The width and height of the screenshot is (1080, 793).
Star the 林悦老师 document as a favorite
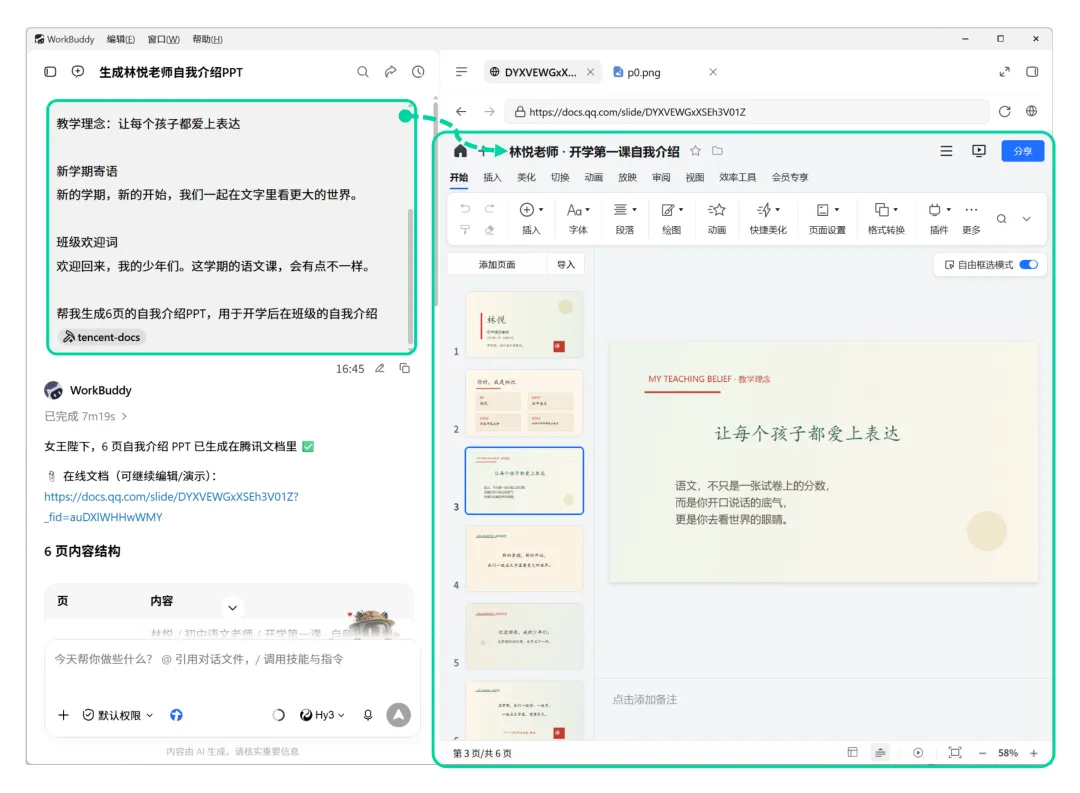(696, 151)
